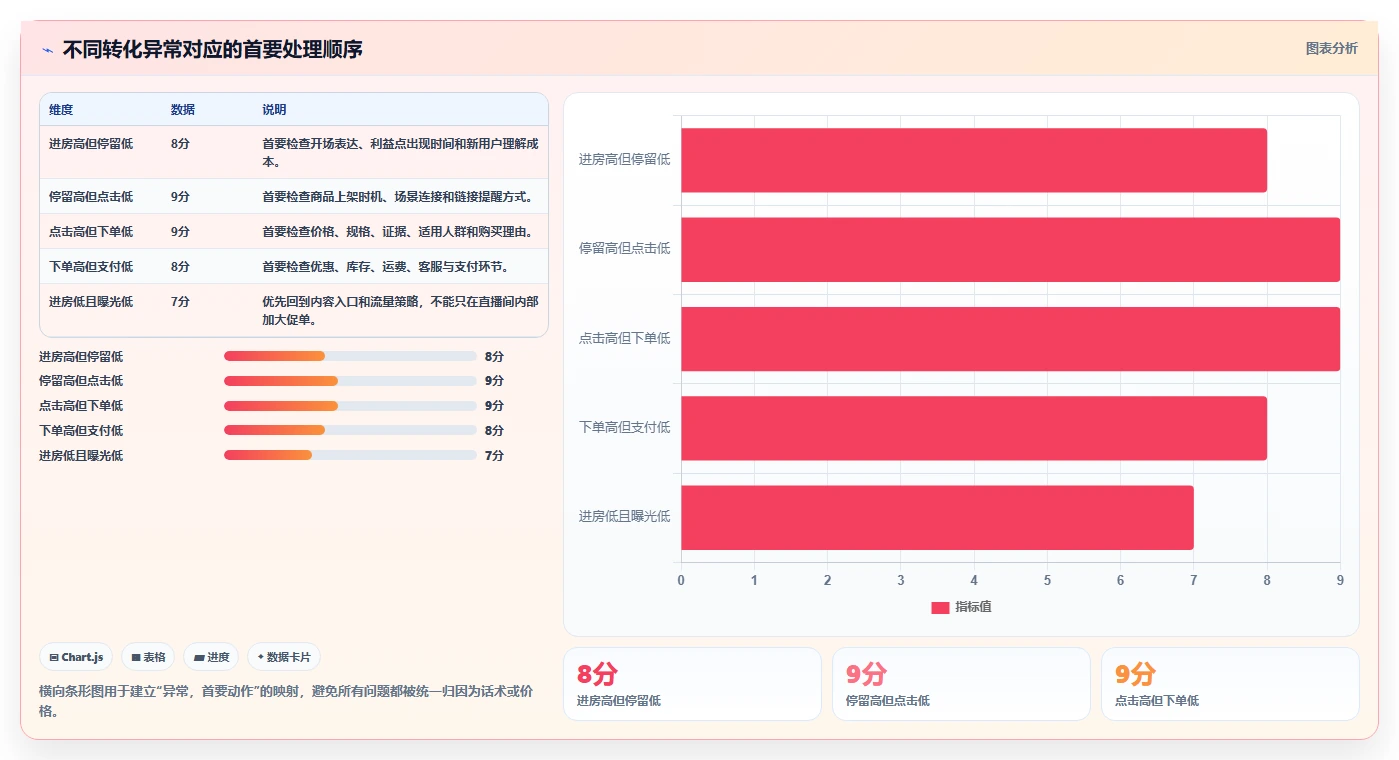Click the y-axis label 进房高但停留低
The height and width of the screenshot is (760, 1399).
624,160
